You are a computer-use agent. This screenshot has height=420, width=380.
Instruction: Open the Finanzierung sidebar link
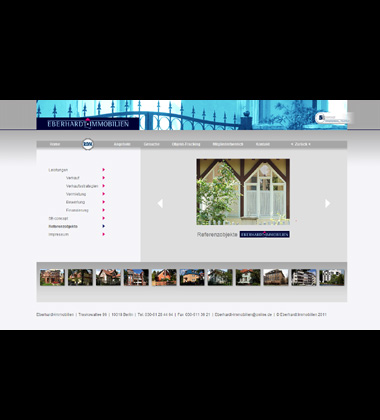click(77, 210)
